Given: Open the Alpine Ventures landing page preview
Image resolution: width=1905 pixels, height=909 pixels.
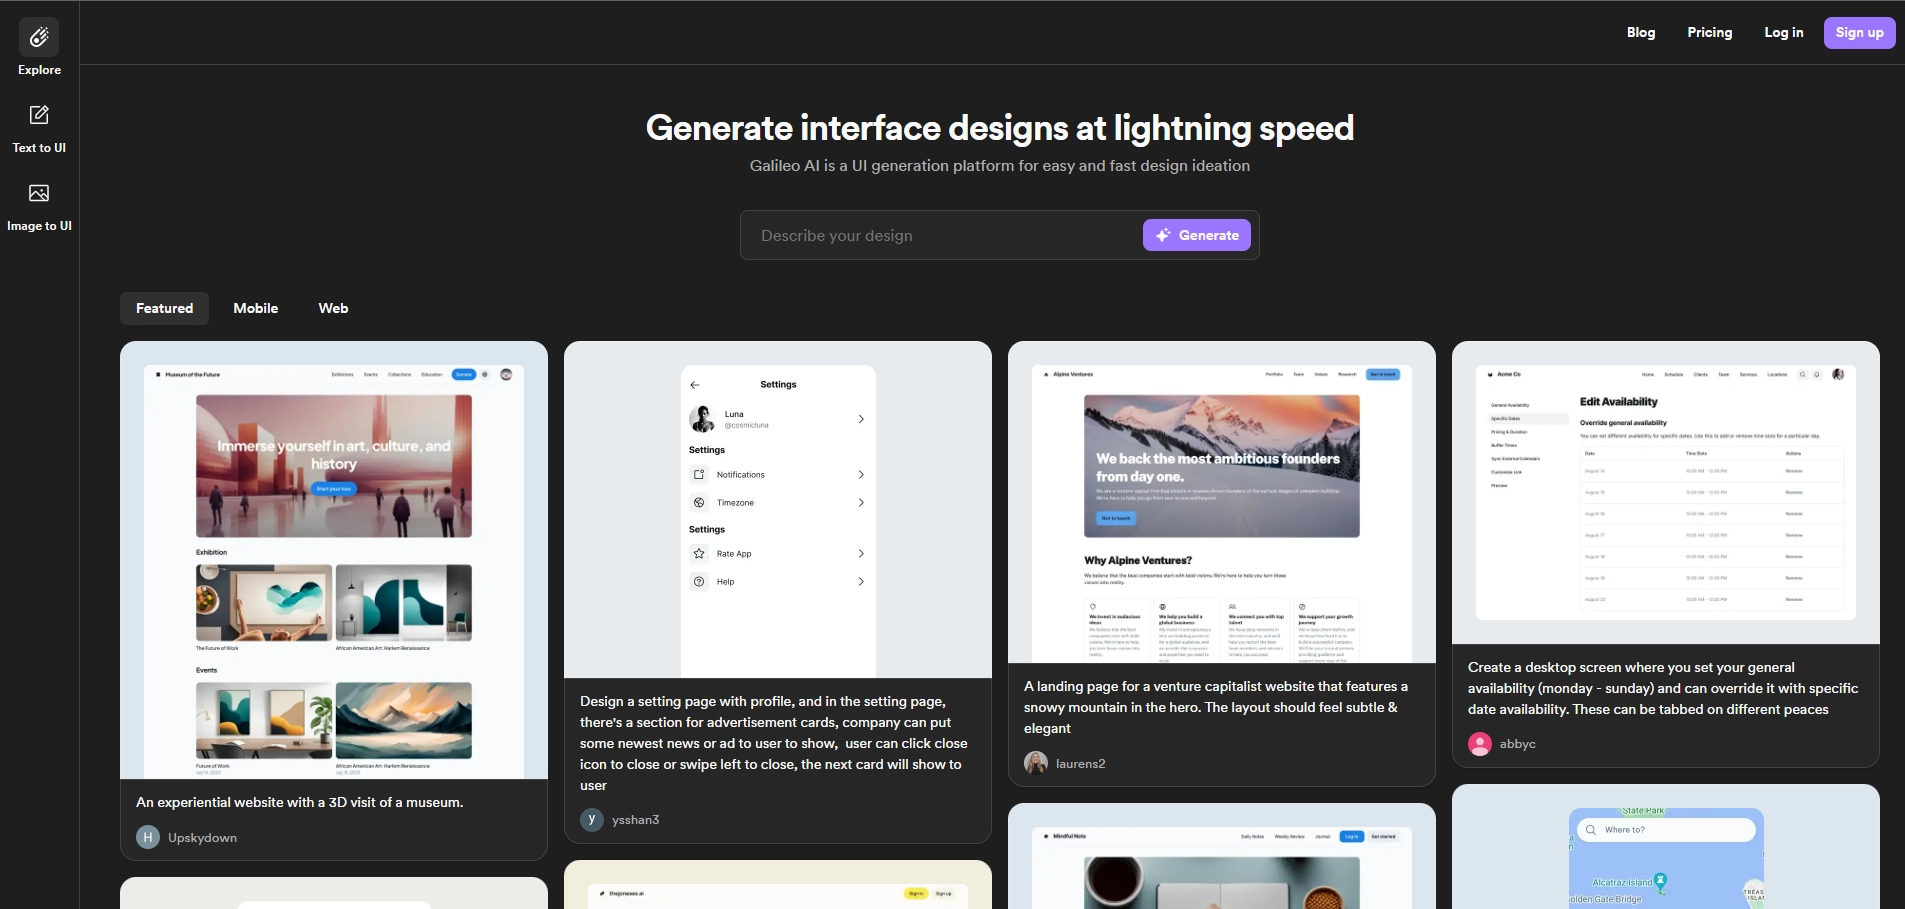Looking at the screenshot, I should click(x=1222, y=502).
